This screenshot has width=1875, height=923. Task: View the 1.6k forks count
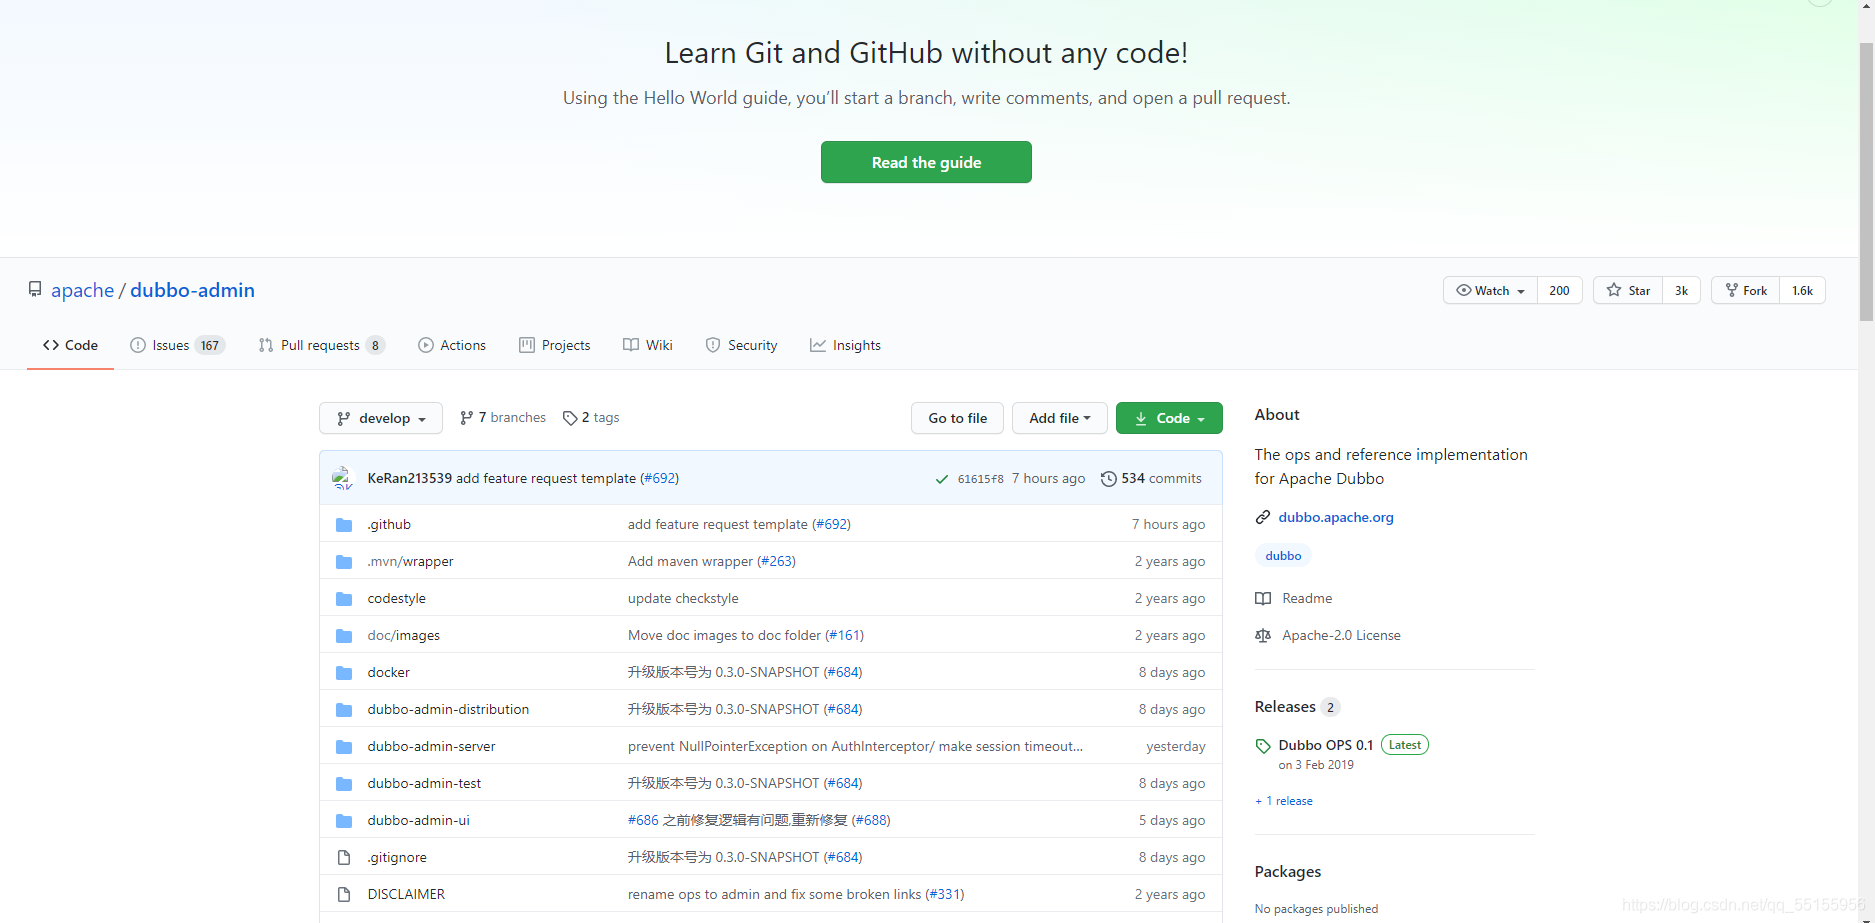[x=1802, y=290]
